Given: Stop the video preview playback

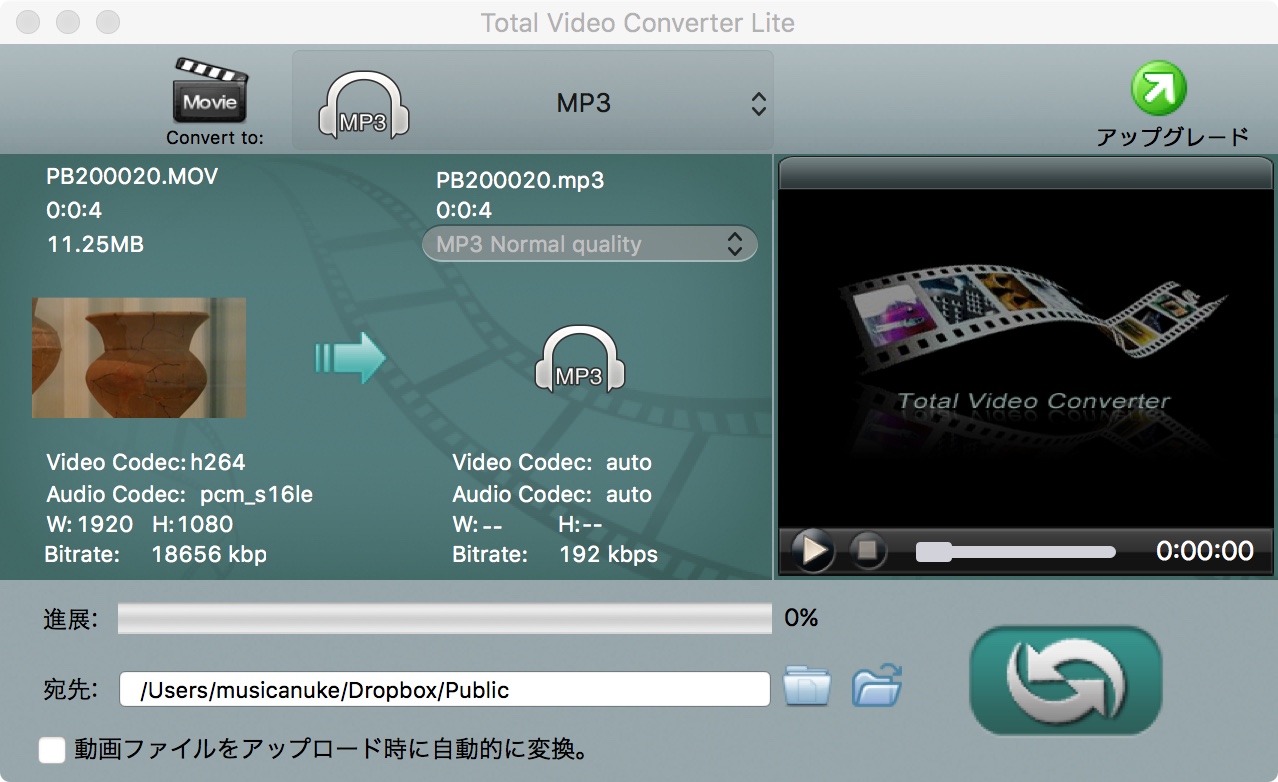Looking at the screenshot, I should click(868, 551).
